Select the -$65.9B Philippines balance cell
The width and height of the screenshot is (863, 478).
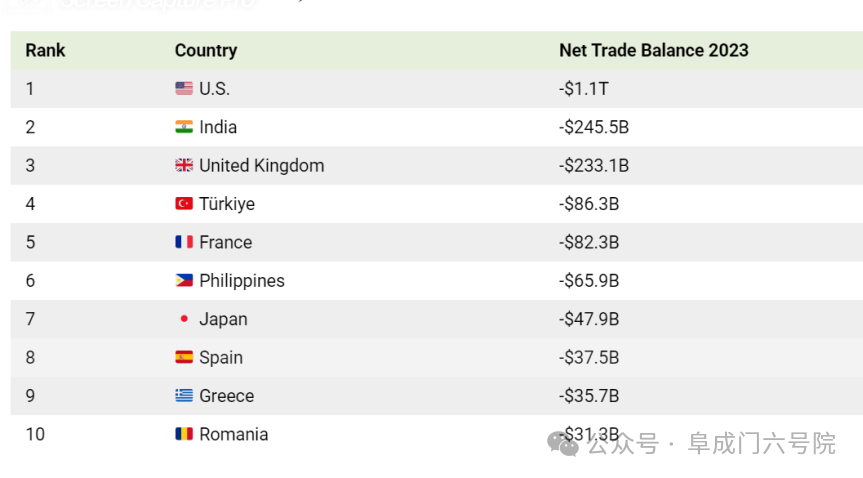click(x=588, y=280)
